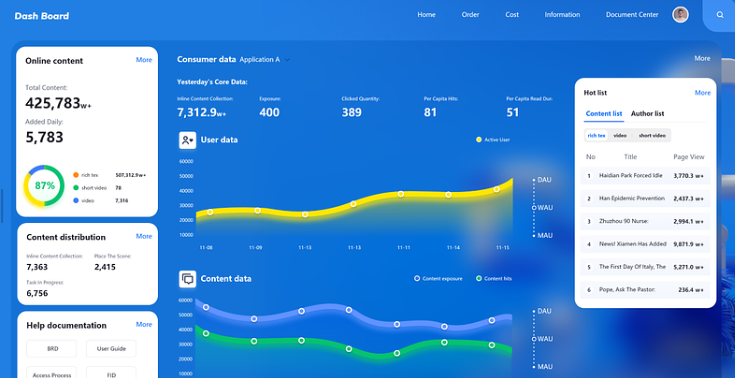
Task: Toggle the Active User legend marker
Action: tap(479, 140)
